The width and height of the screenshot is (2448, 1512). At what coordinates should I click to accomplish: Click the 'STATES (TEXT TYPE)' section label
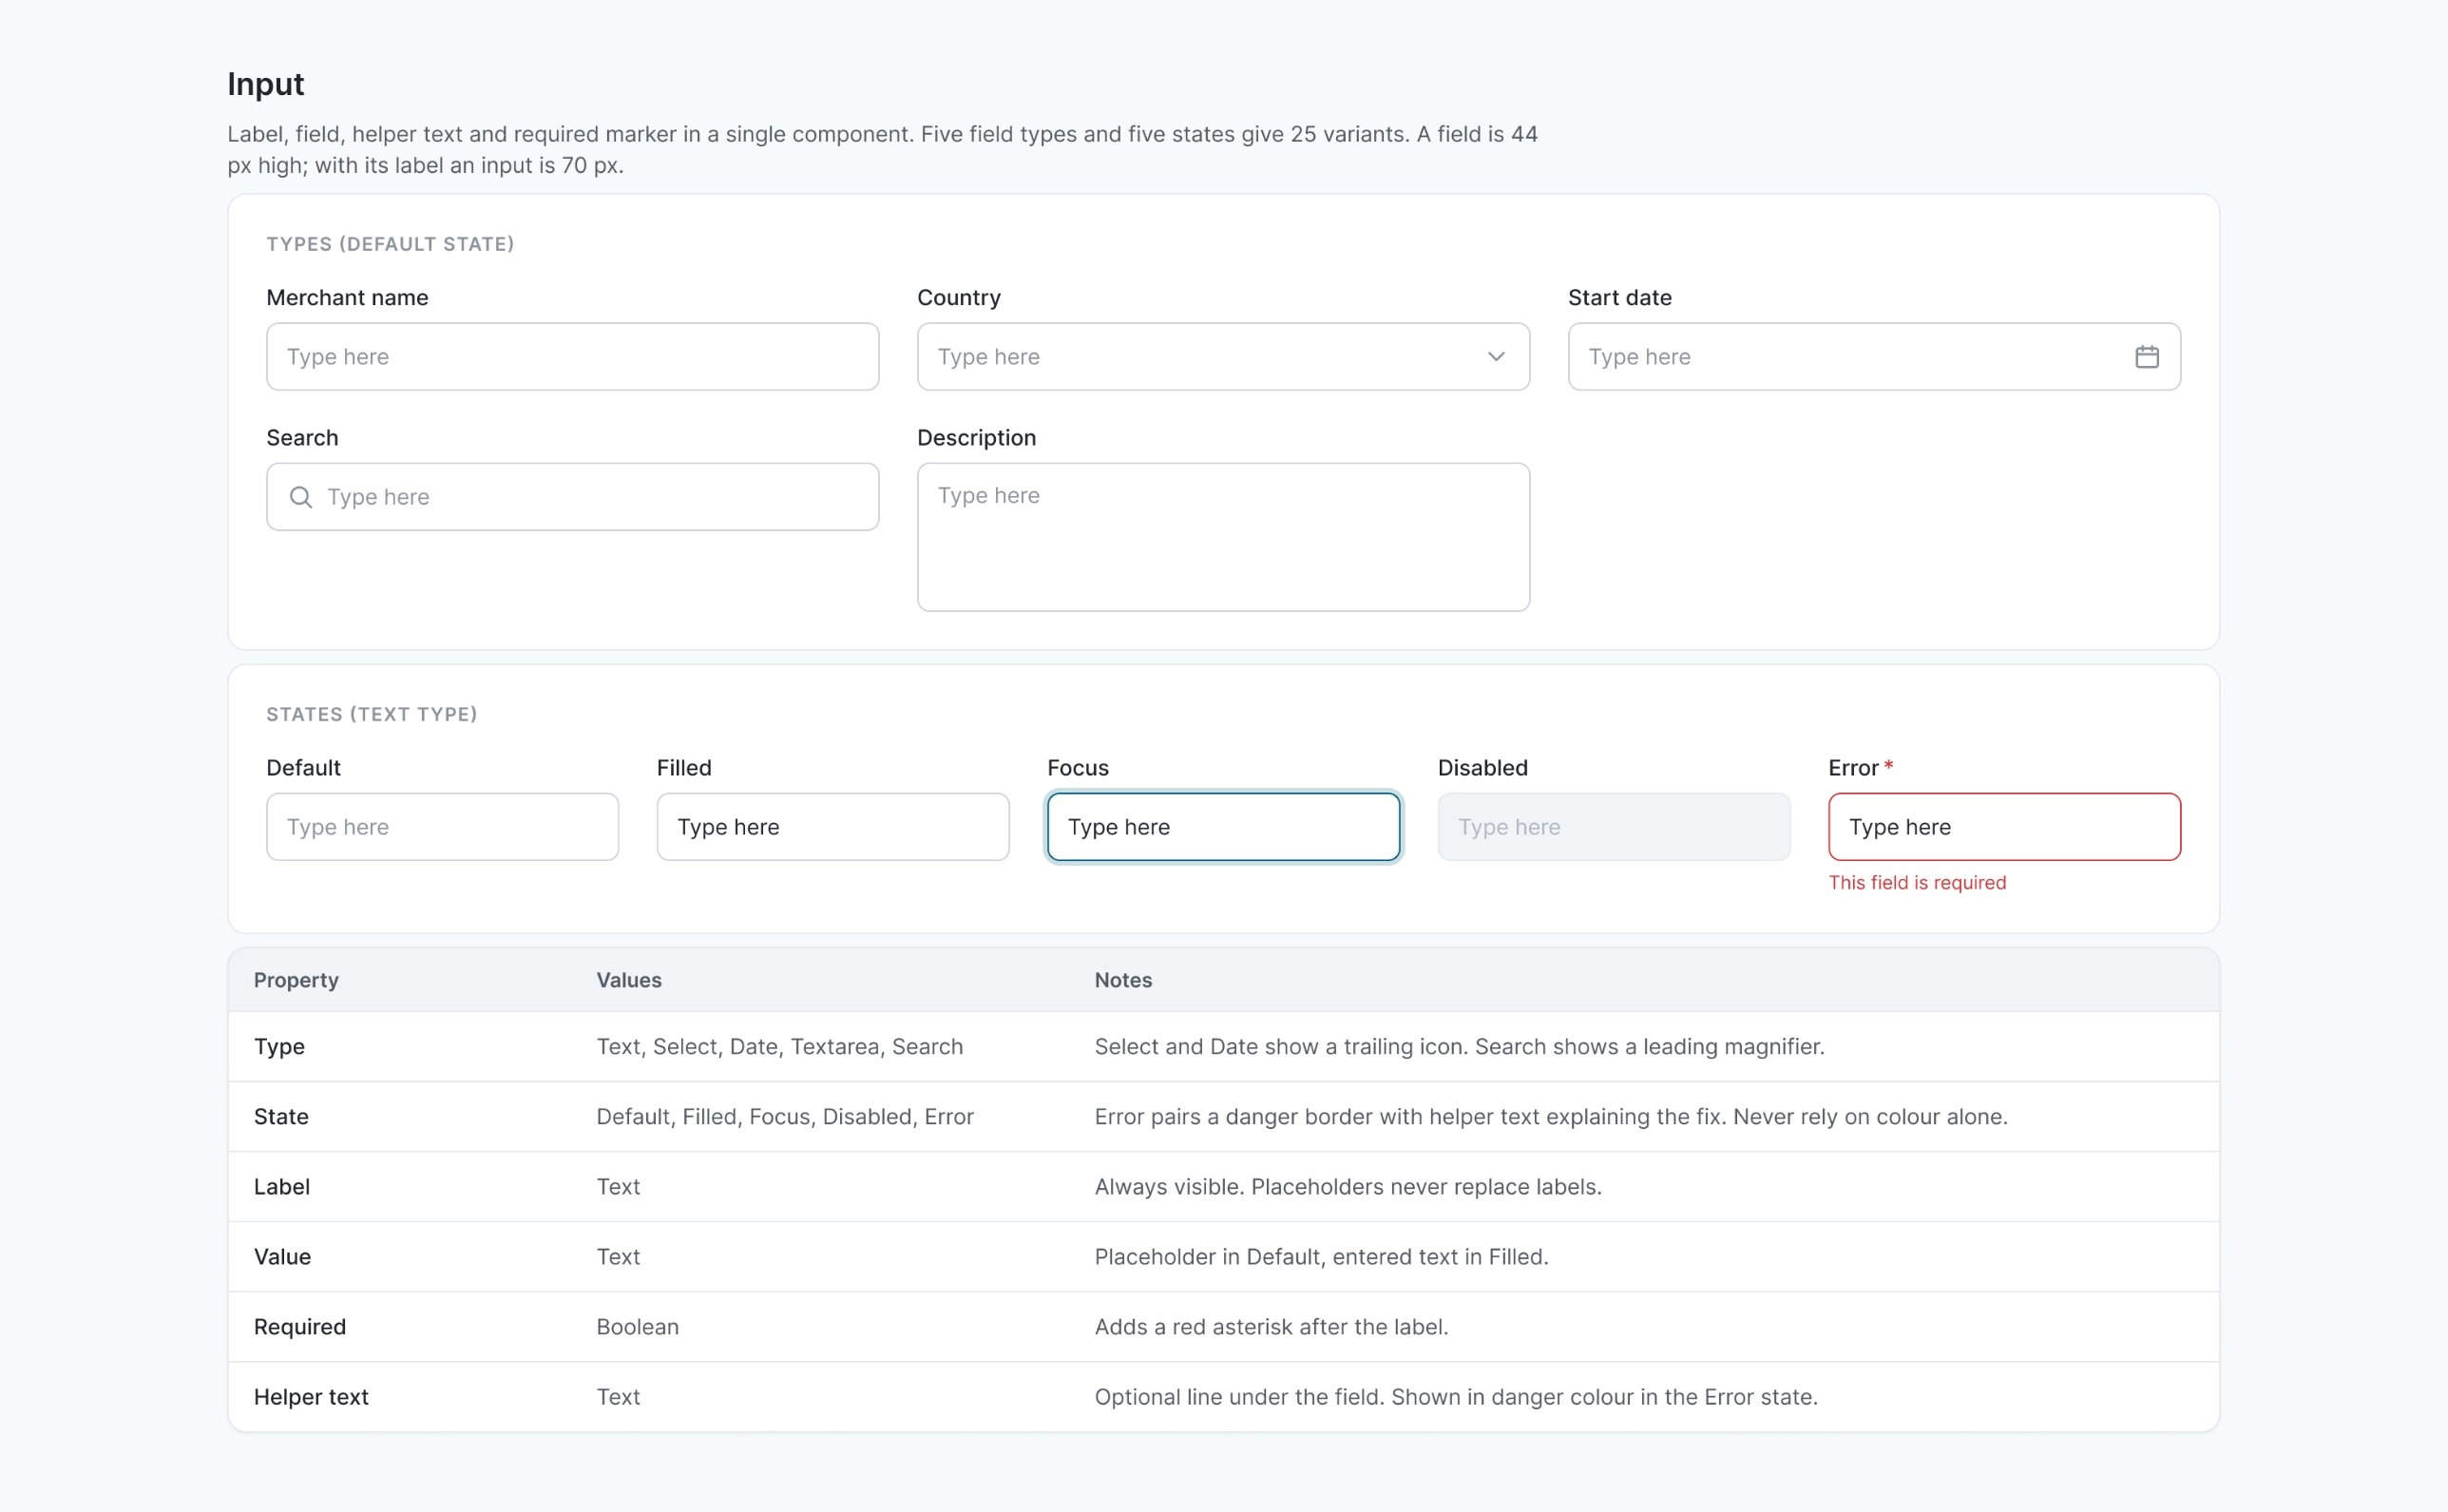pos(372,714)
